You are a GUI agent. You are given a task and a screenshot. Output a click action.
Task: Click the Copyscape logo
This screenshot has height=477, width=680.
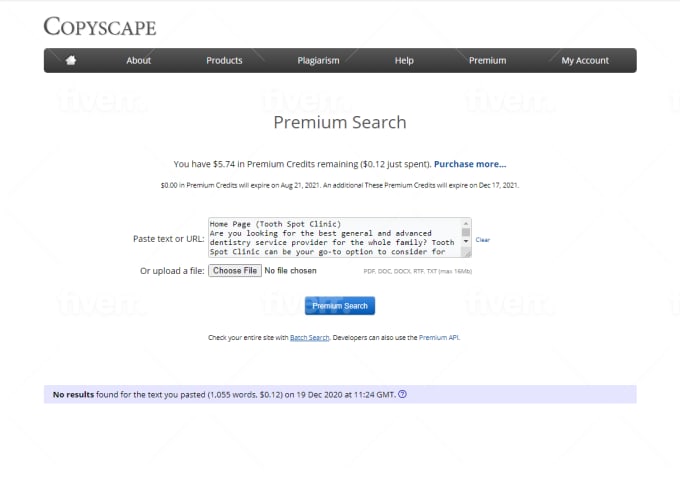pyautogui.click(x=99, y=26)
